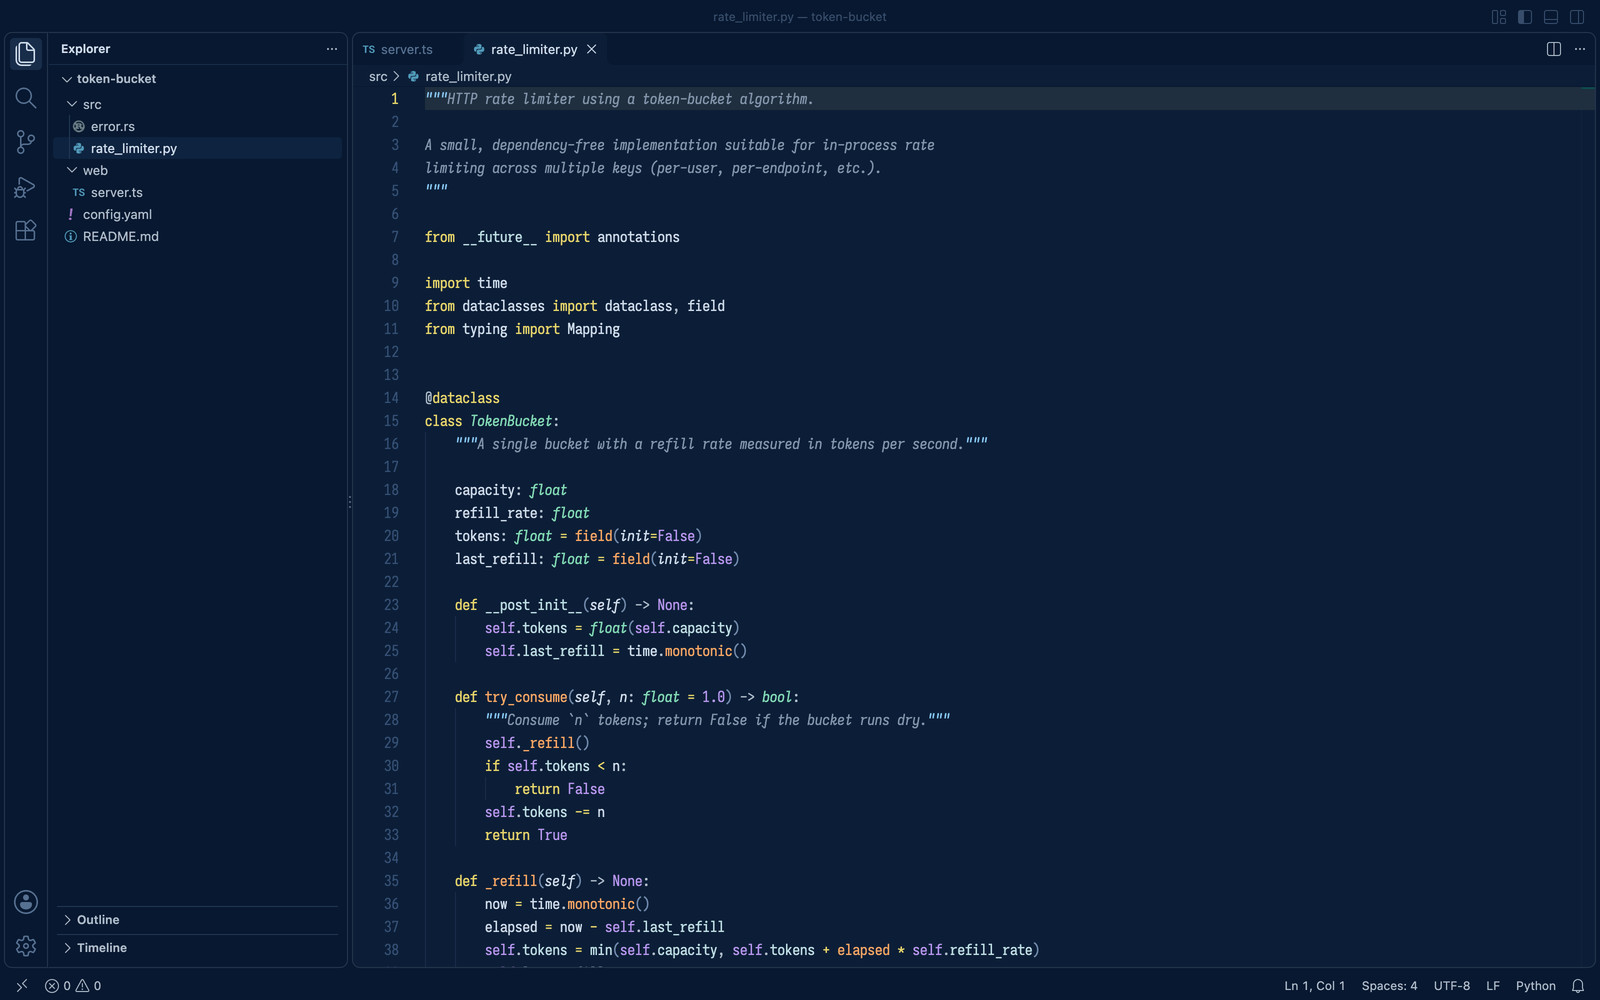
Task: Open the editor more actions ellipsis
Action: tap(1580, 49)
